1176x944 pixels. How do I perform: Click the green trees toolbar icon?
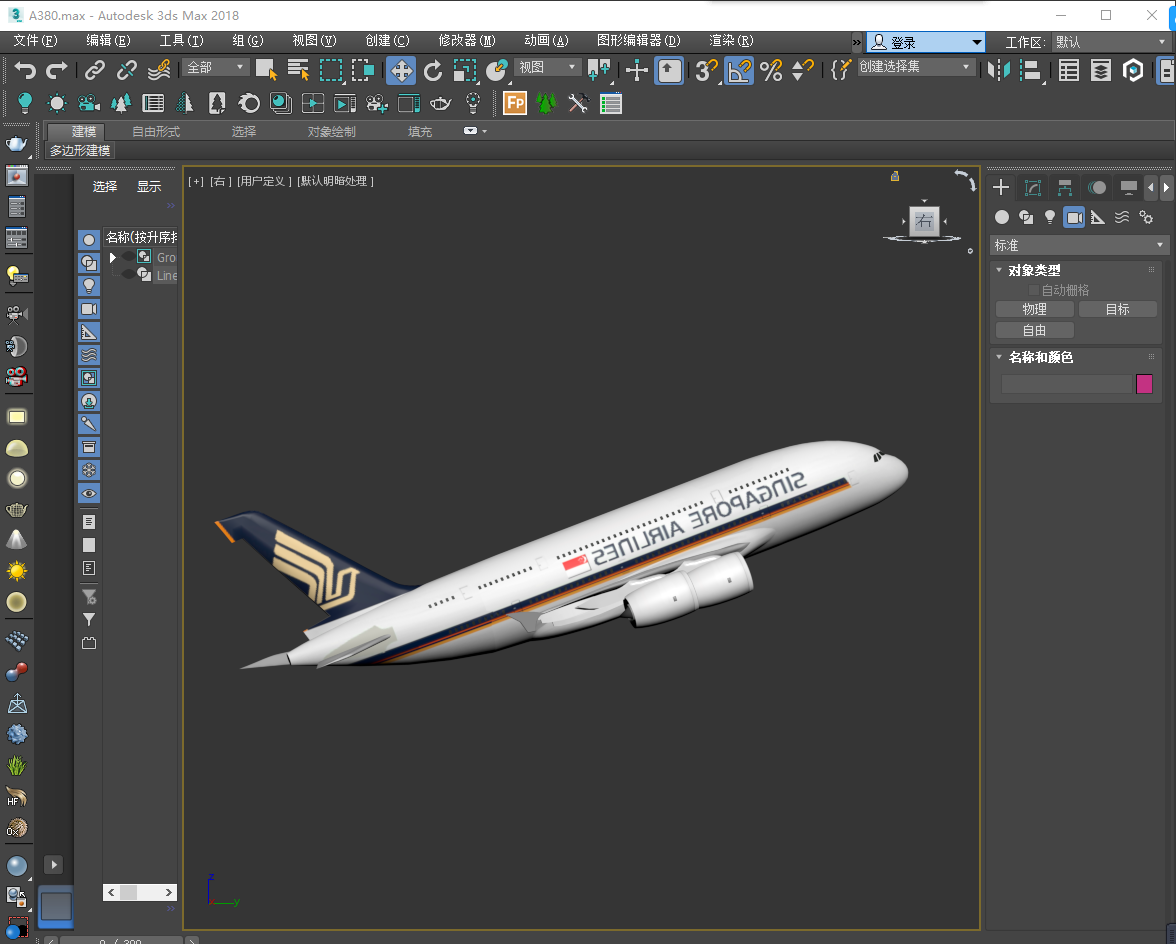[546, 103]
